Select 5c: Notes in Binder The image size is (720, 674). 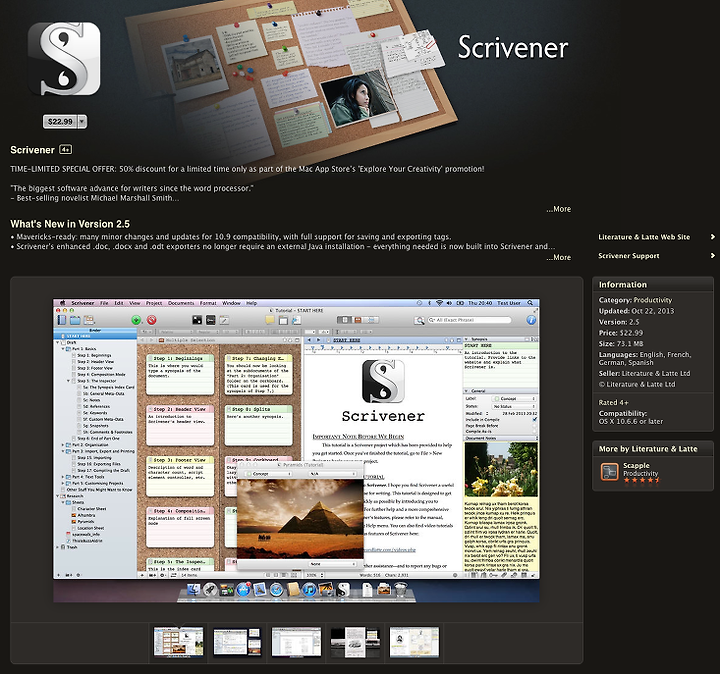[91, 400]
